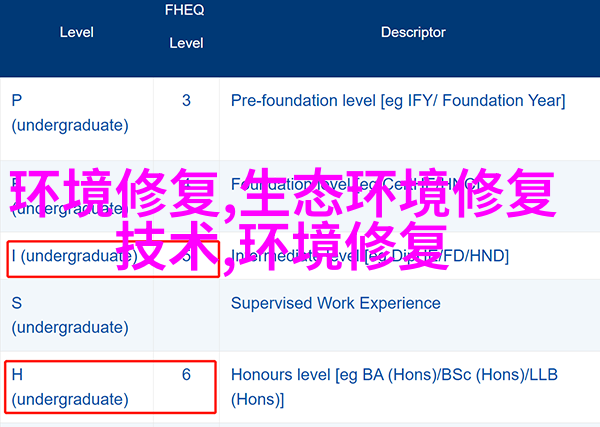Click the (Hons)] text in last row

click(258, 400)
